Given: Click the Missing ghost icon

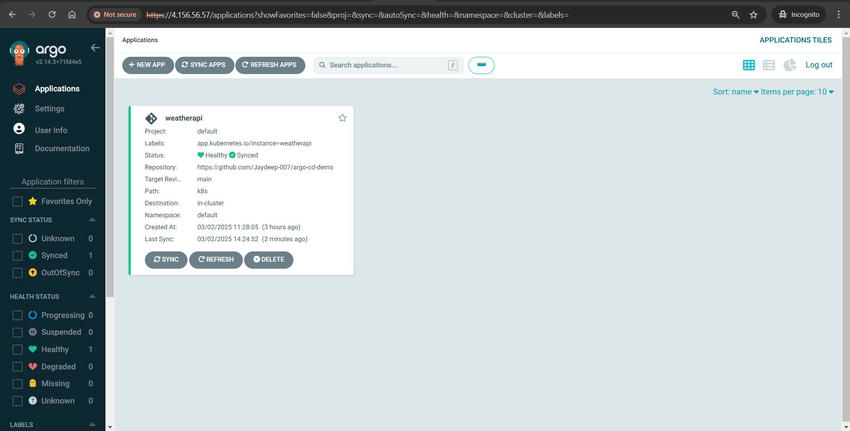Looking at the screenshot, I should pos(33,383).
